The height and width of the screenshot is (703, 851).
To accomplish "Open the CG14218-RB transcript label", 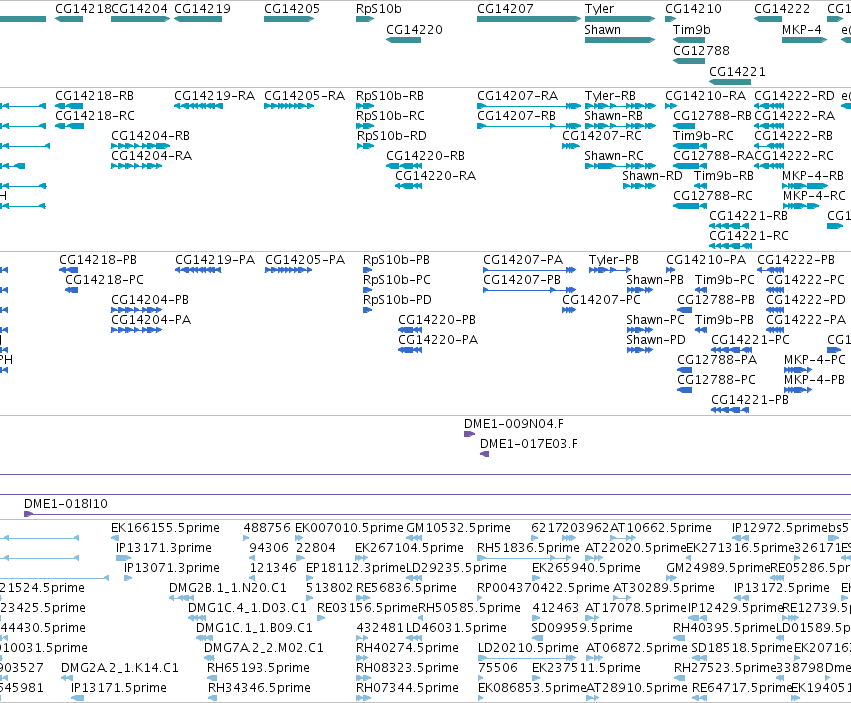I will [94, 96].
